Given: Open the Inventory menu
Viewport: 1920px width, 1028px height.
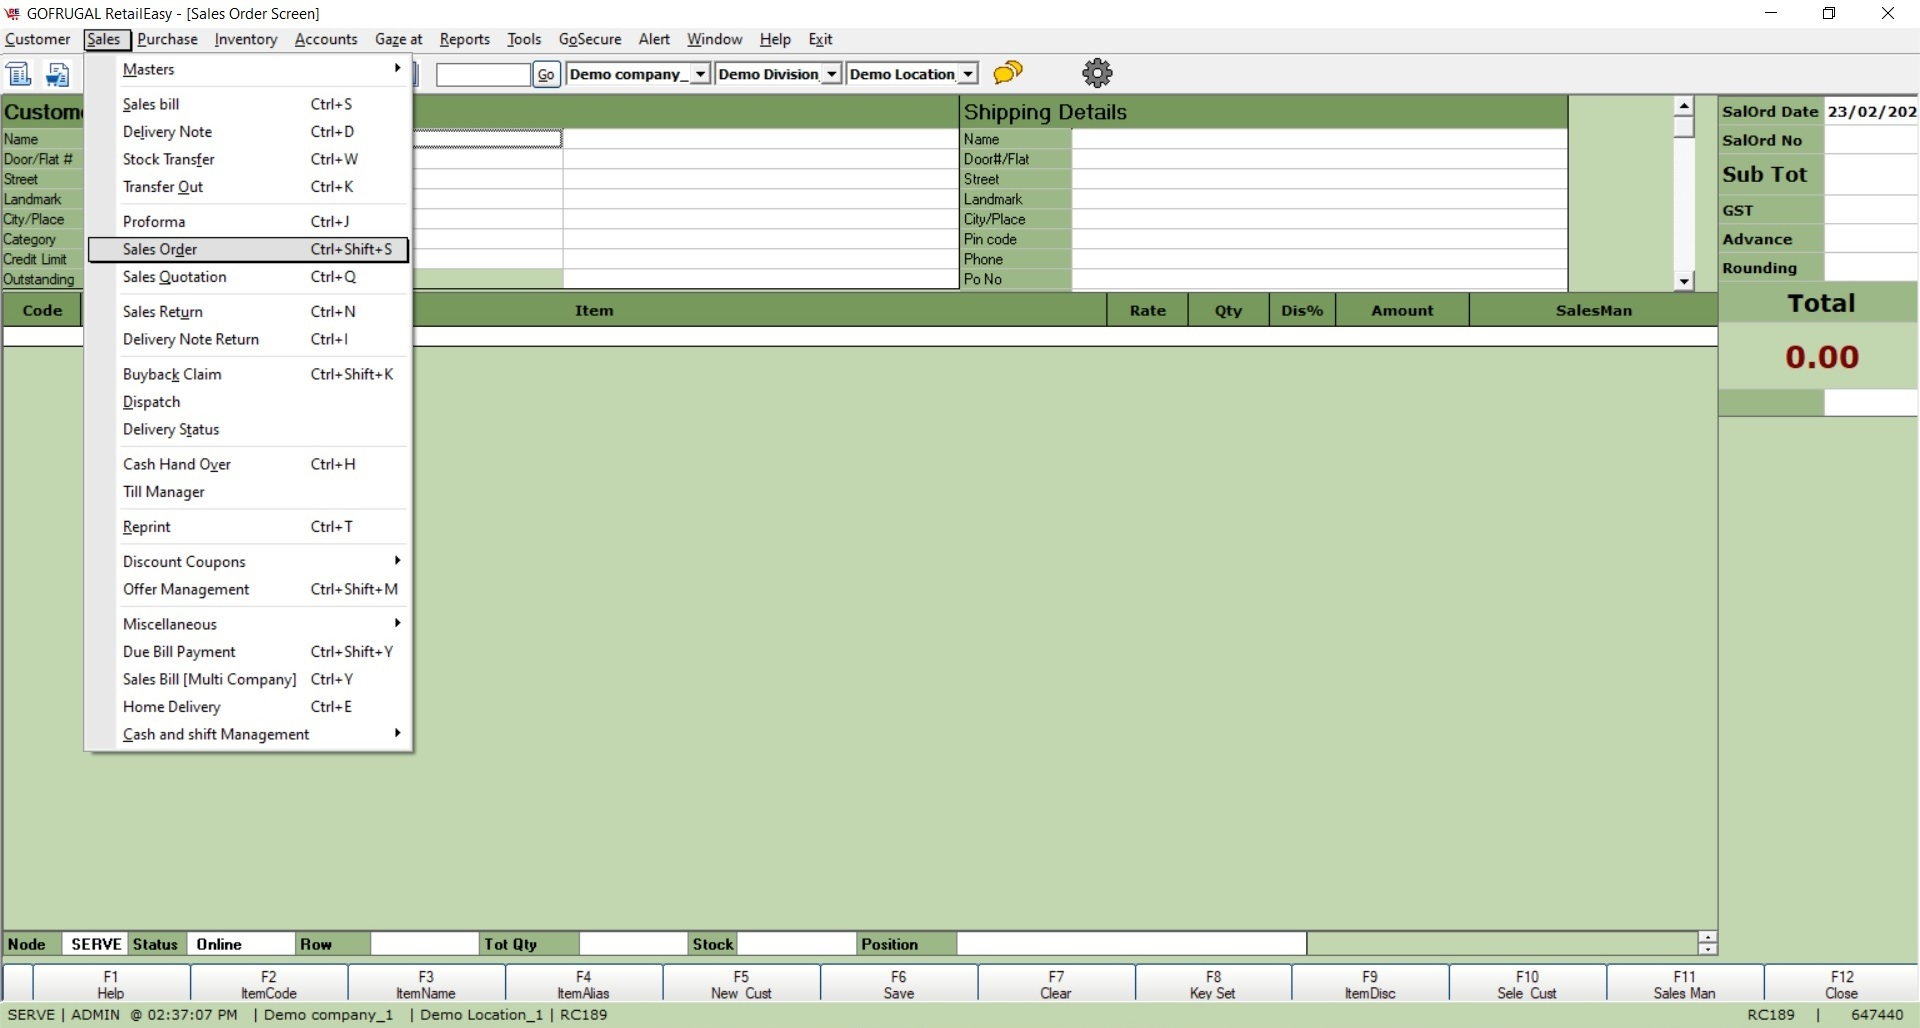Looking at the screenshot, I should point(246,39).
